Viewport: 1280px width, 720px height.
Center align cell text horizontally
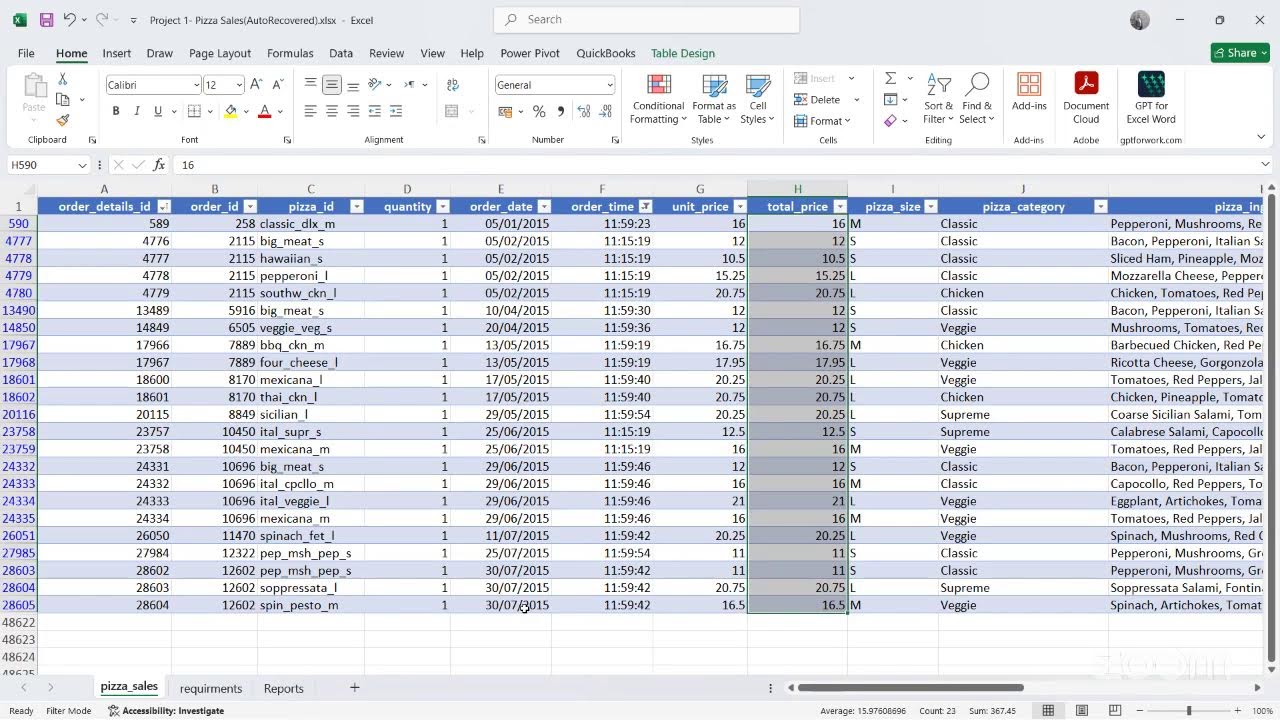pos(332,111)
